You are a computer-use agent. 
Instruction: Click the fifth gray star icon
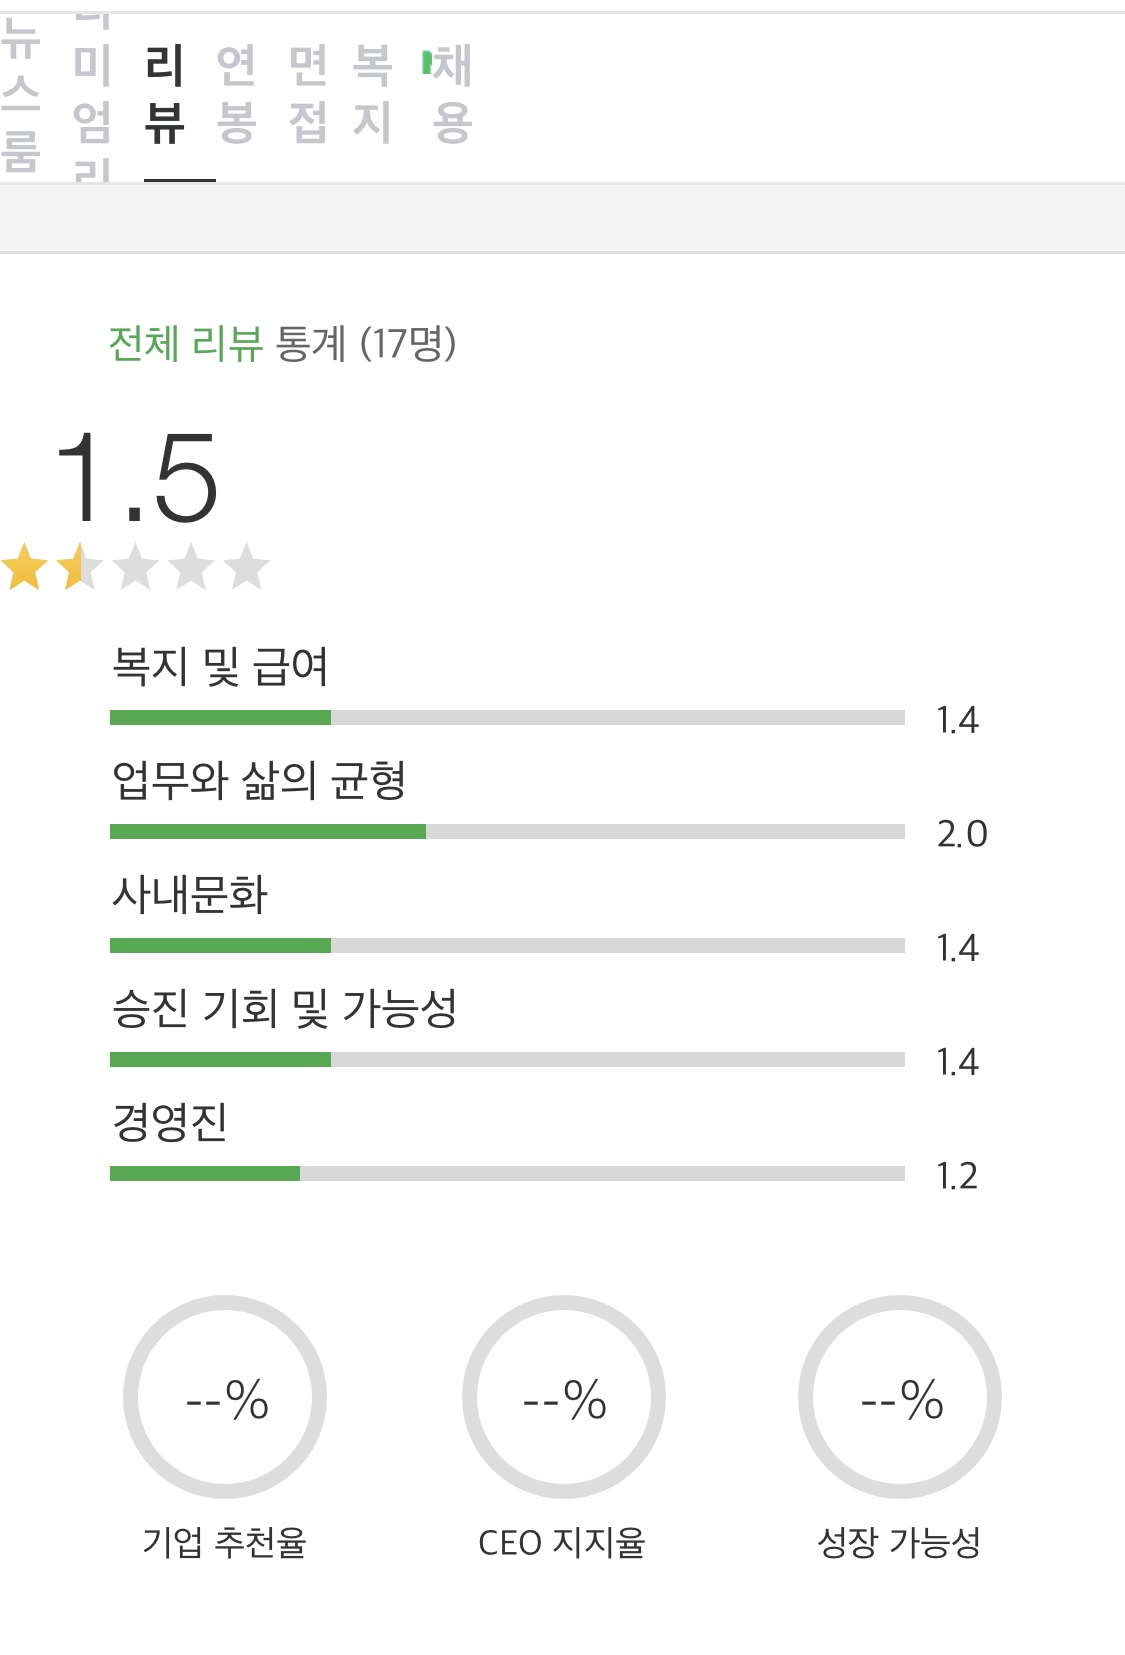point(246,568)
